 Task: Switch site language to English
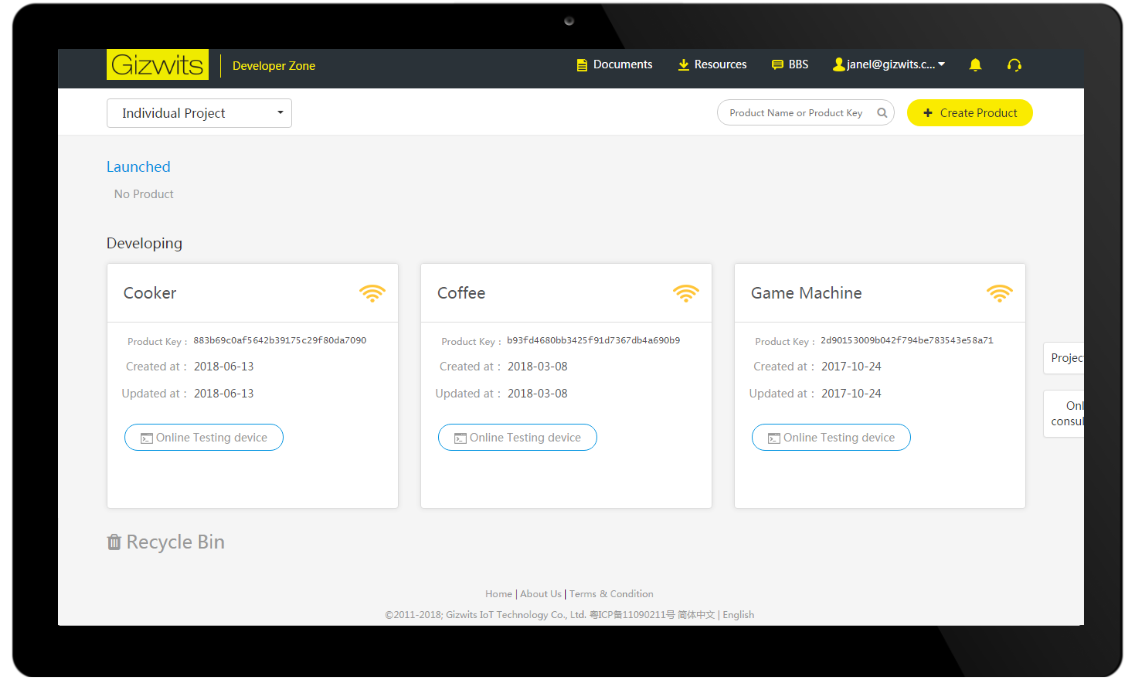pyautogui.click(x=738, y=614)
